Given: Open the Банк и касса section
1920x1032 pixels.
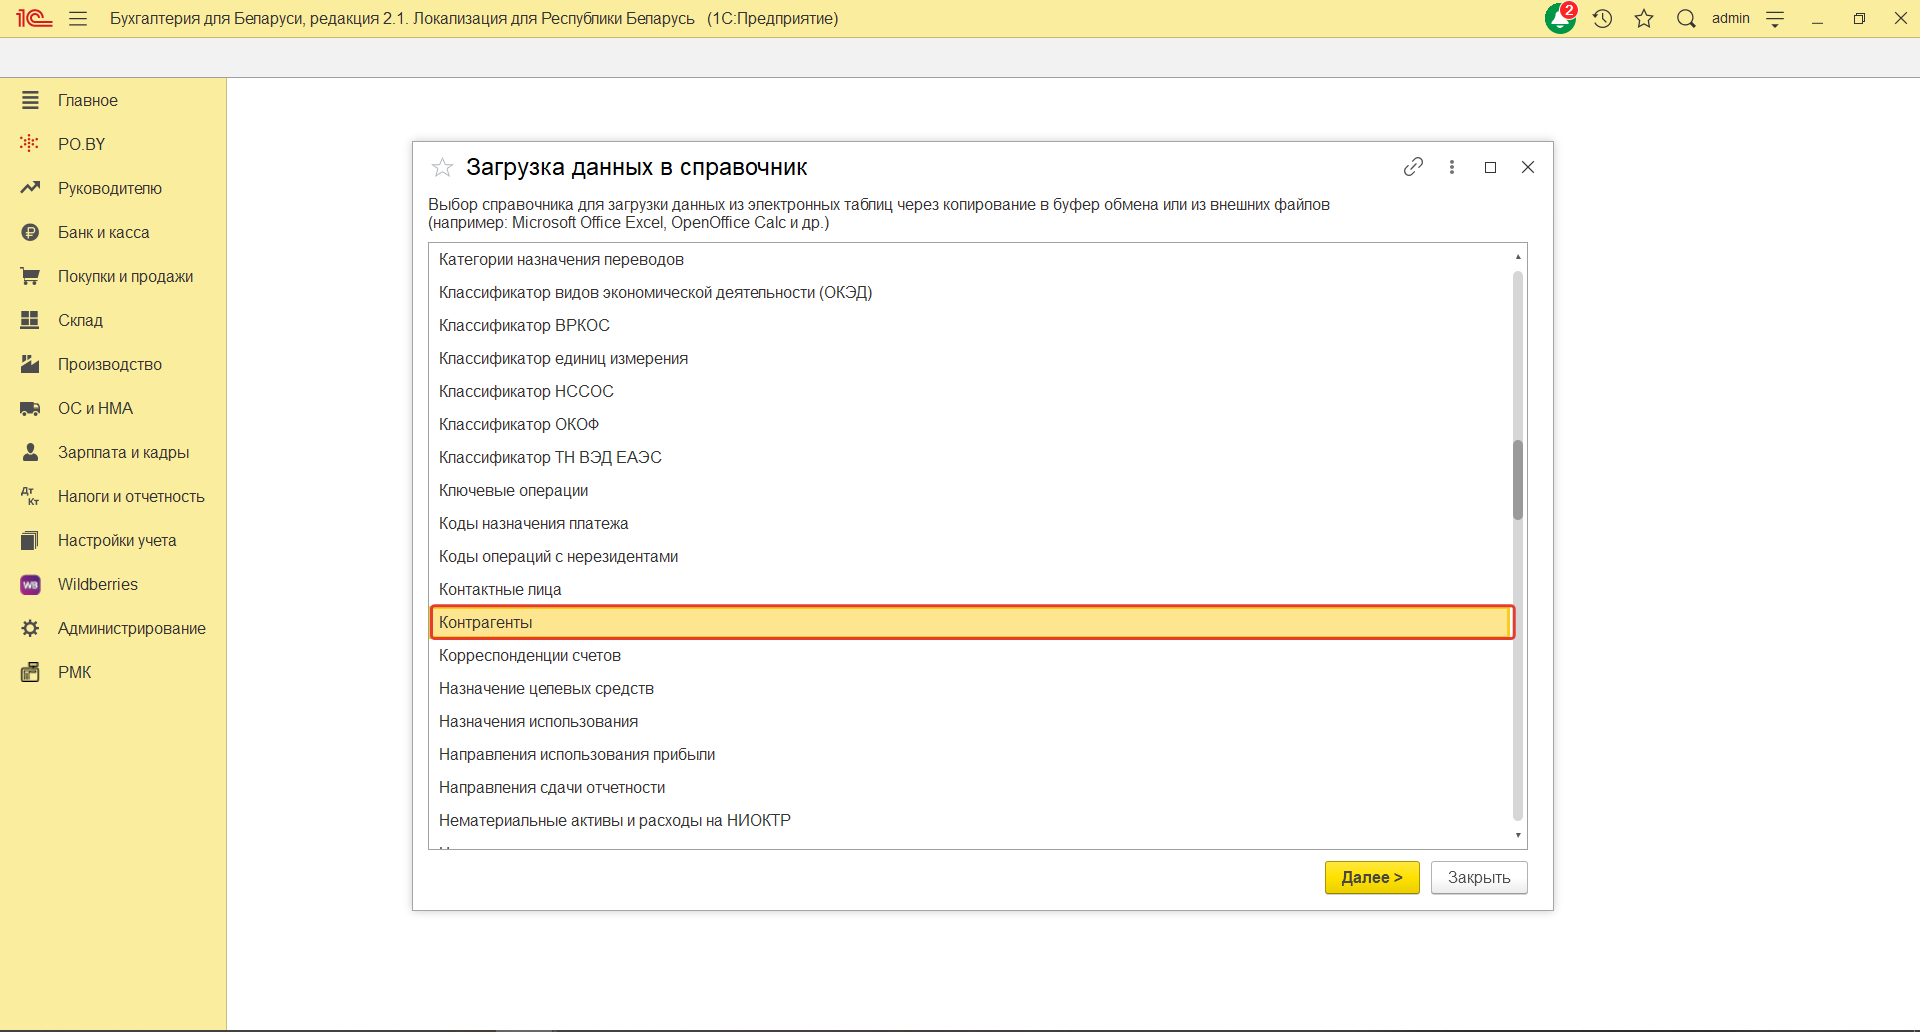Looking at the screenshot, I should pos(103,232).
